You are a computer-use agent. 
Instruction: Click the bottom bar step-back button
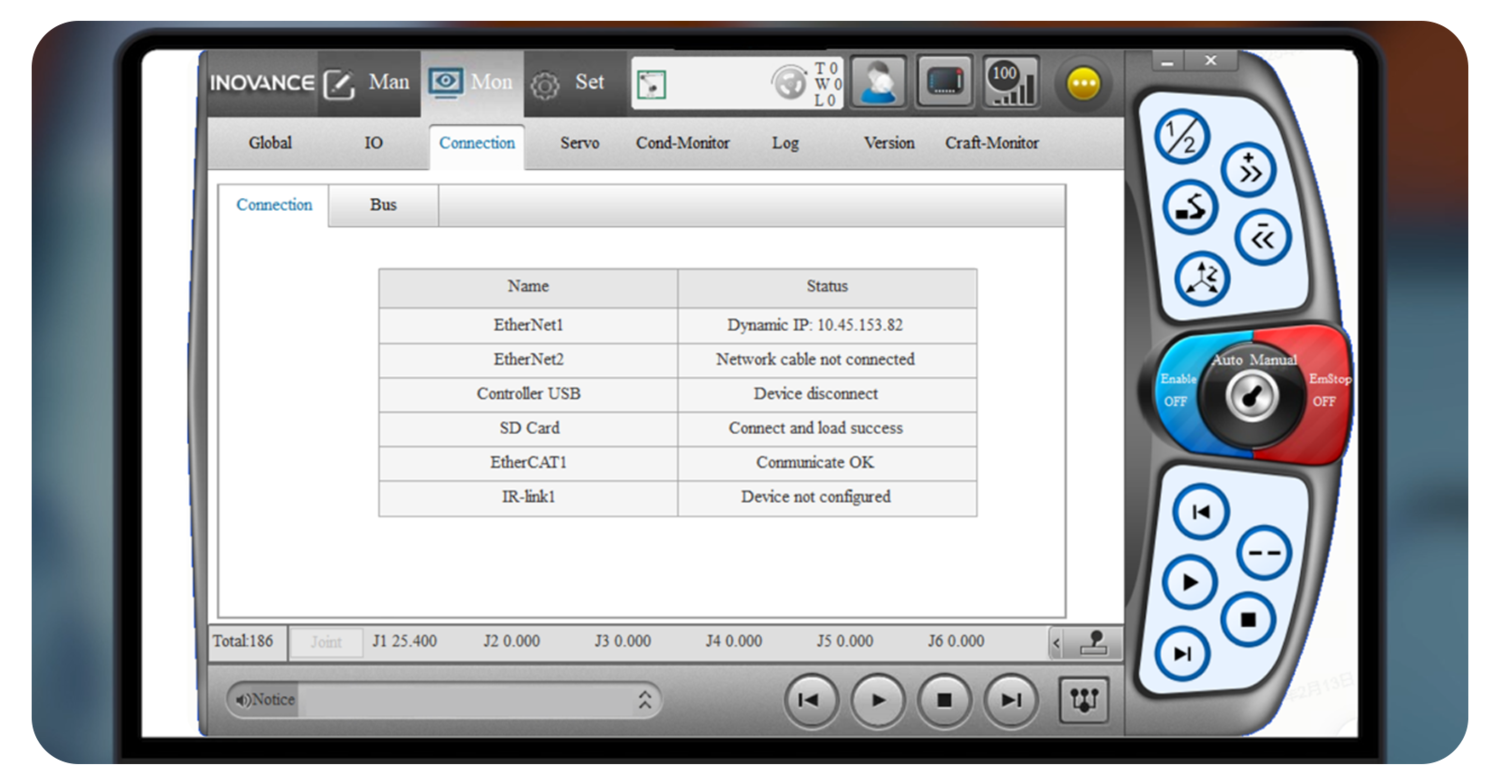pyautogui.click(x=811, y=700)
